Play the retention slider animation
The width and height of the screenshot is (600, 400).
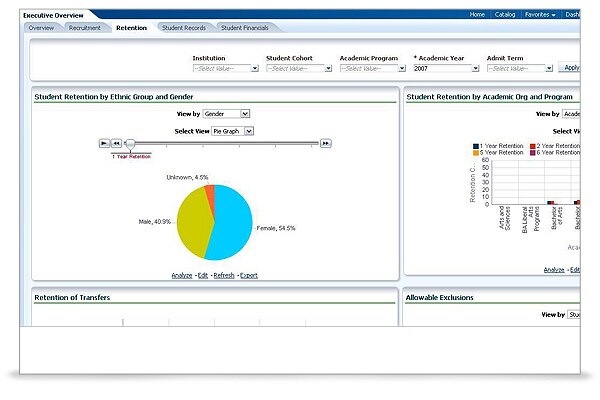pos(104,143)
